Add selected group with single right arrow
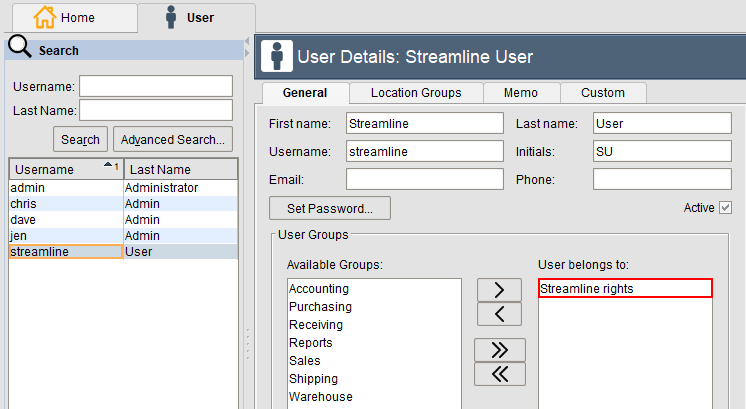 pos(499,289)
